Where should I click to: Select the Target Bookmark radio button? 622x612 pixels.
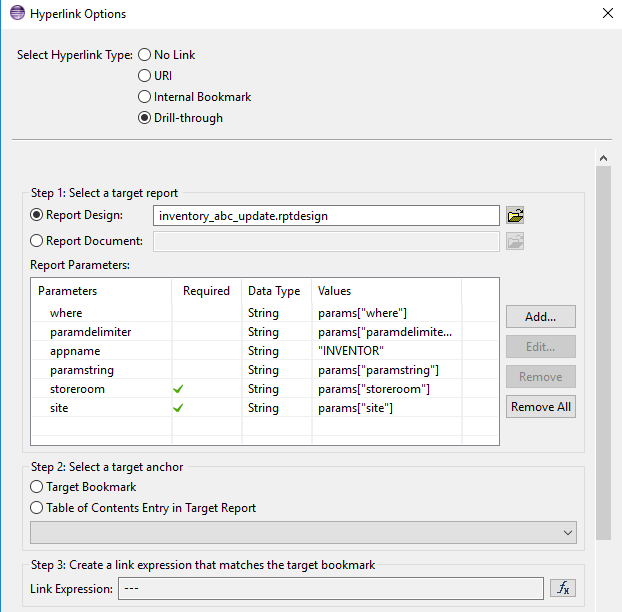click(x=36, y=487)
